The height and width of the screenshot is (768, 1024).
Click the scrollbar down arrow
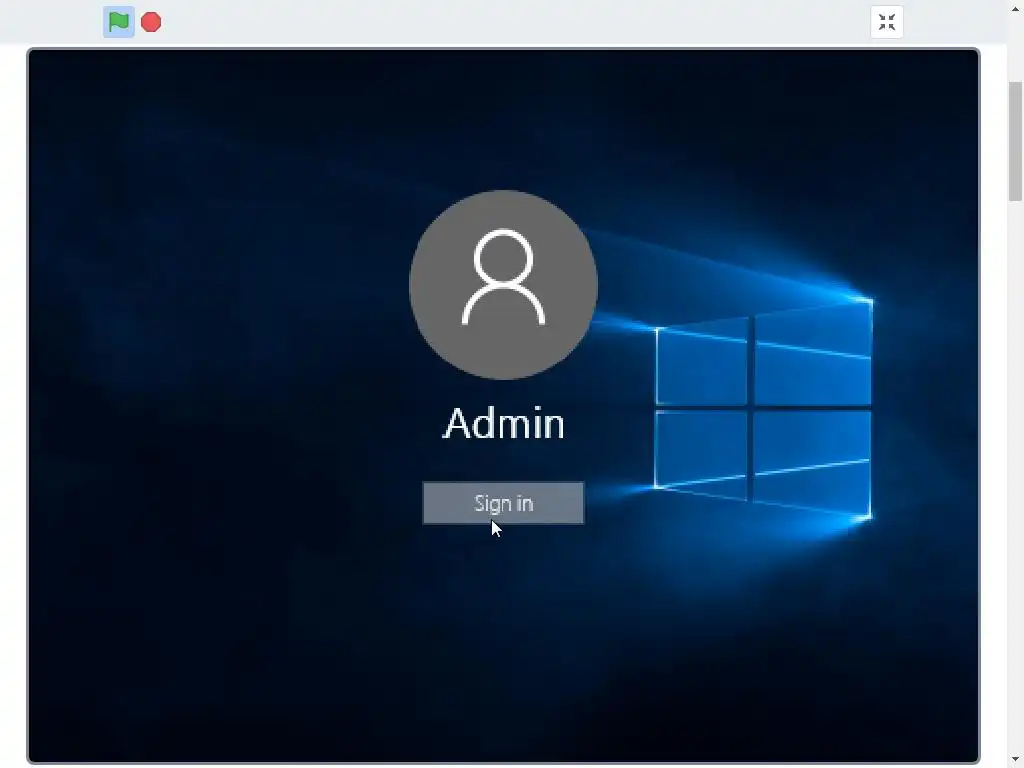(x=1015, y=759)
